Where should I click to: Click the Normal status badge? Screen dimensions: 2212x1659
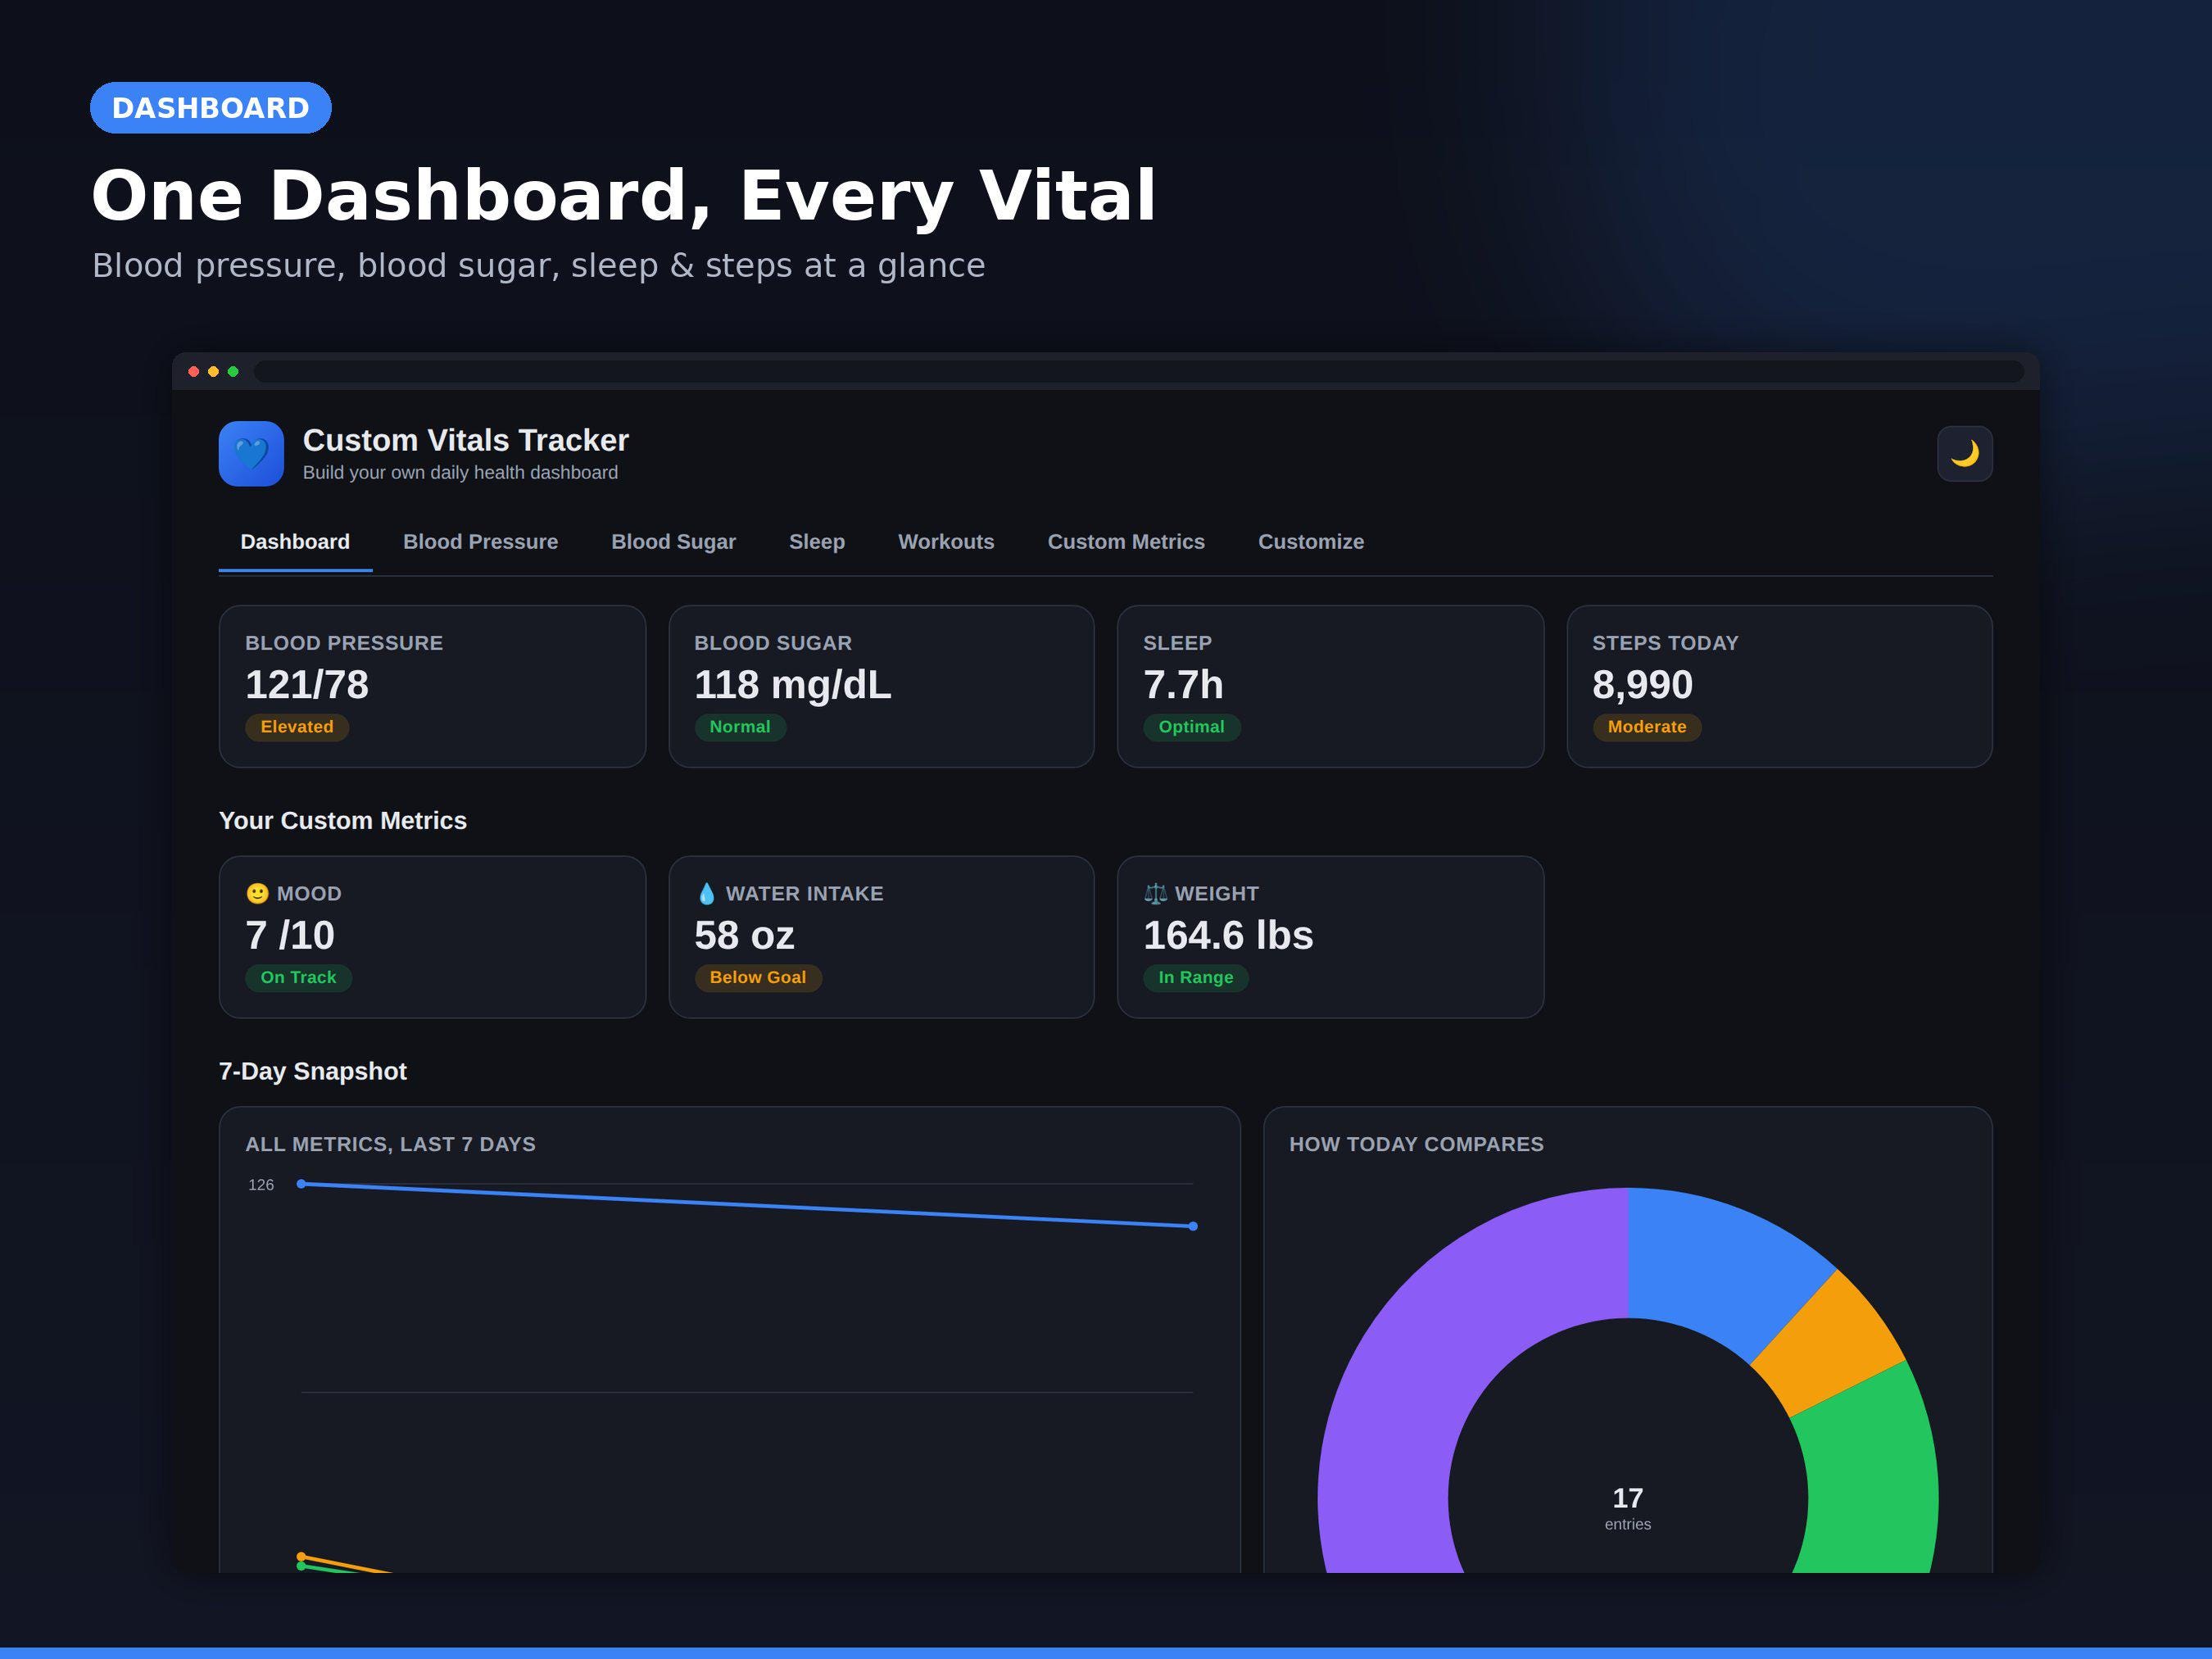pyautogui.click(x=740, y=727)
